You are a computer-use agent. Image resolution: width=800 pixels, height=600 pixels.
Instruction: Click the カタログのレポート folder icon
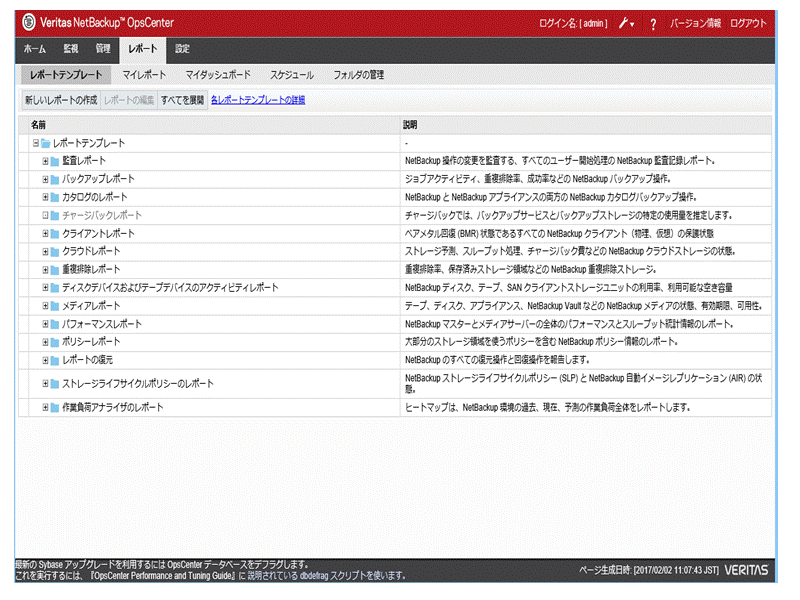[x=55, y=197]
